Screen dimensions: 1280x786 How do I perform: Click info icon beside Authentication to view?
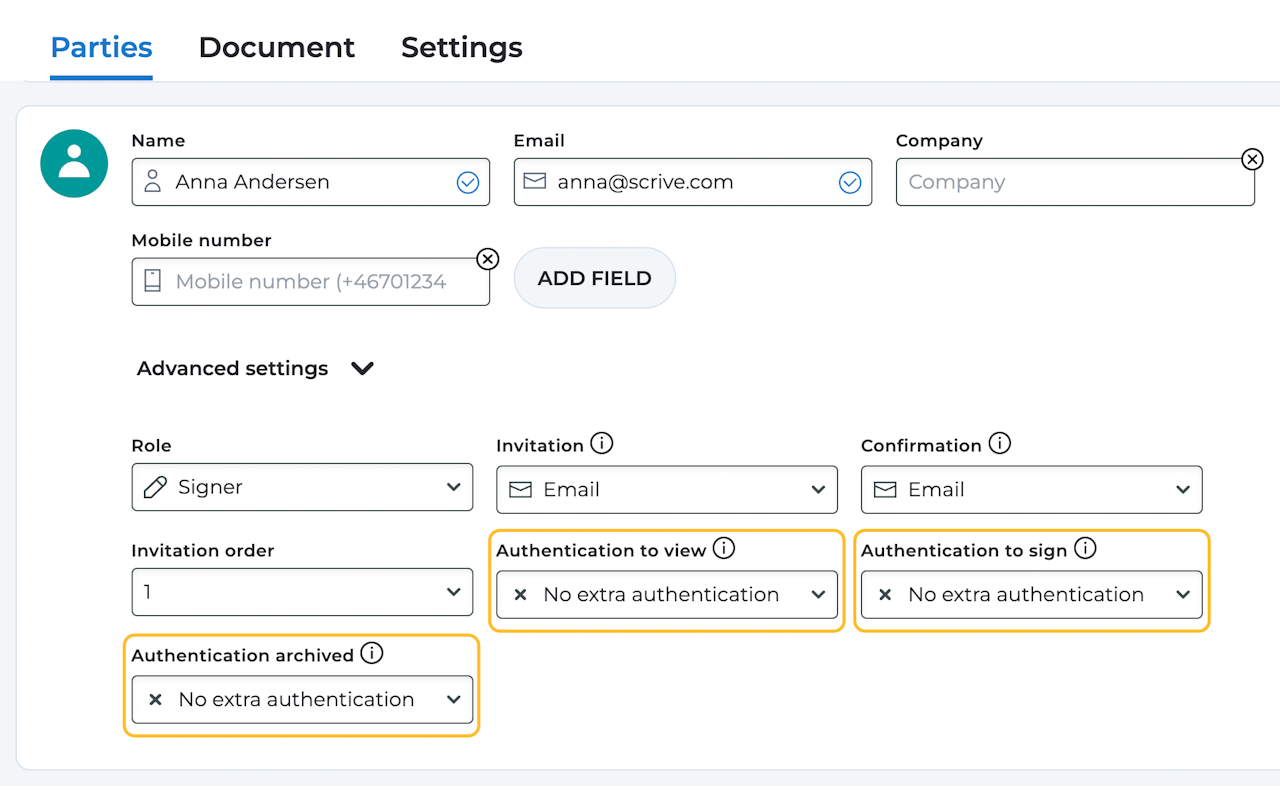coord(724,548)
